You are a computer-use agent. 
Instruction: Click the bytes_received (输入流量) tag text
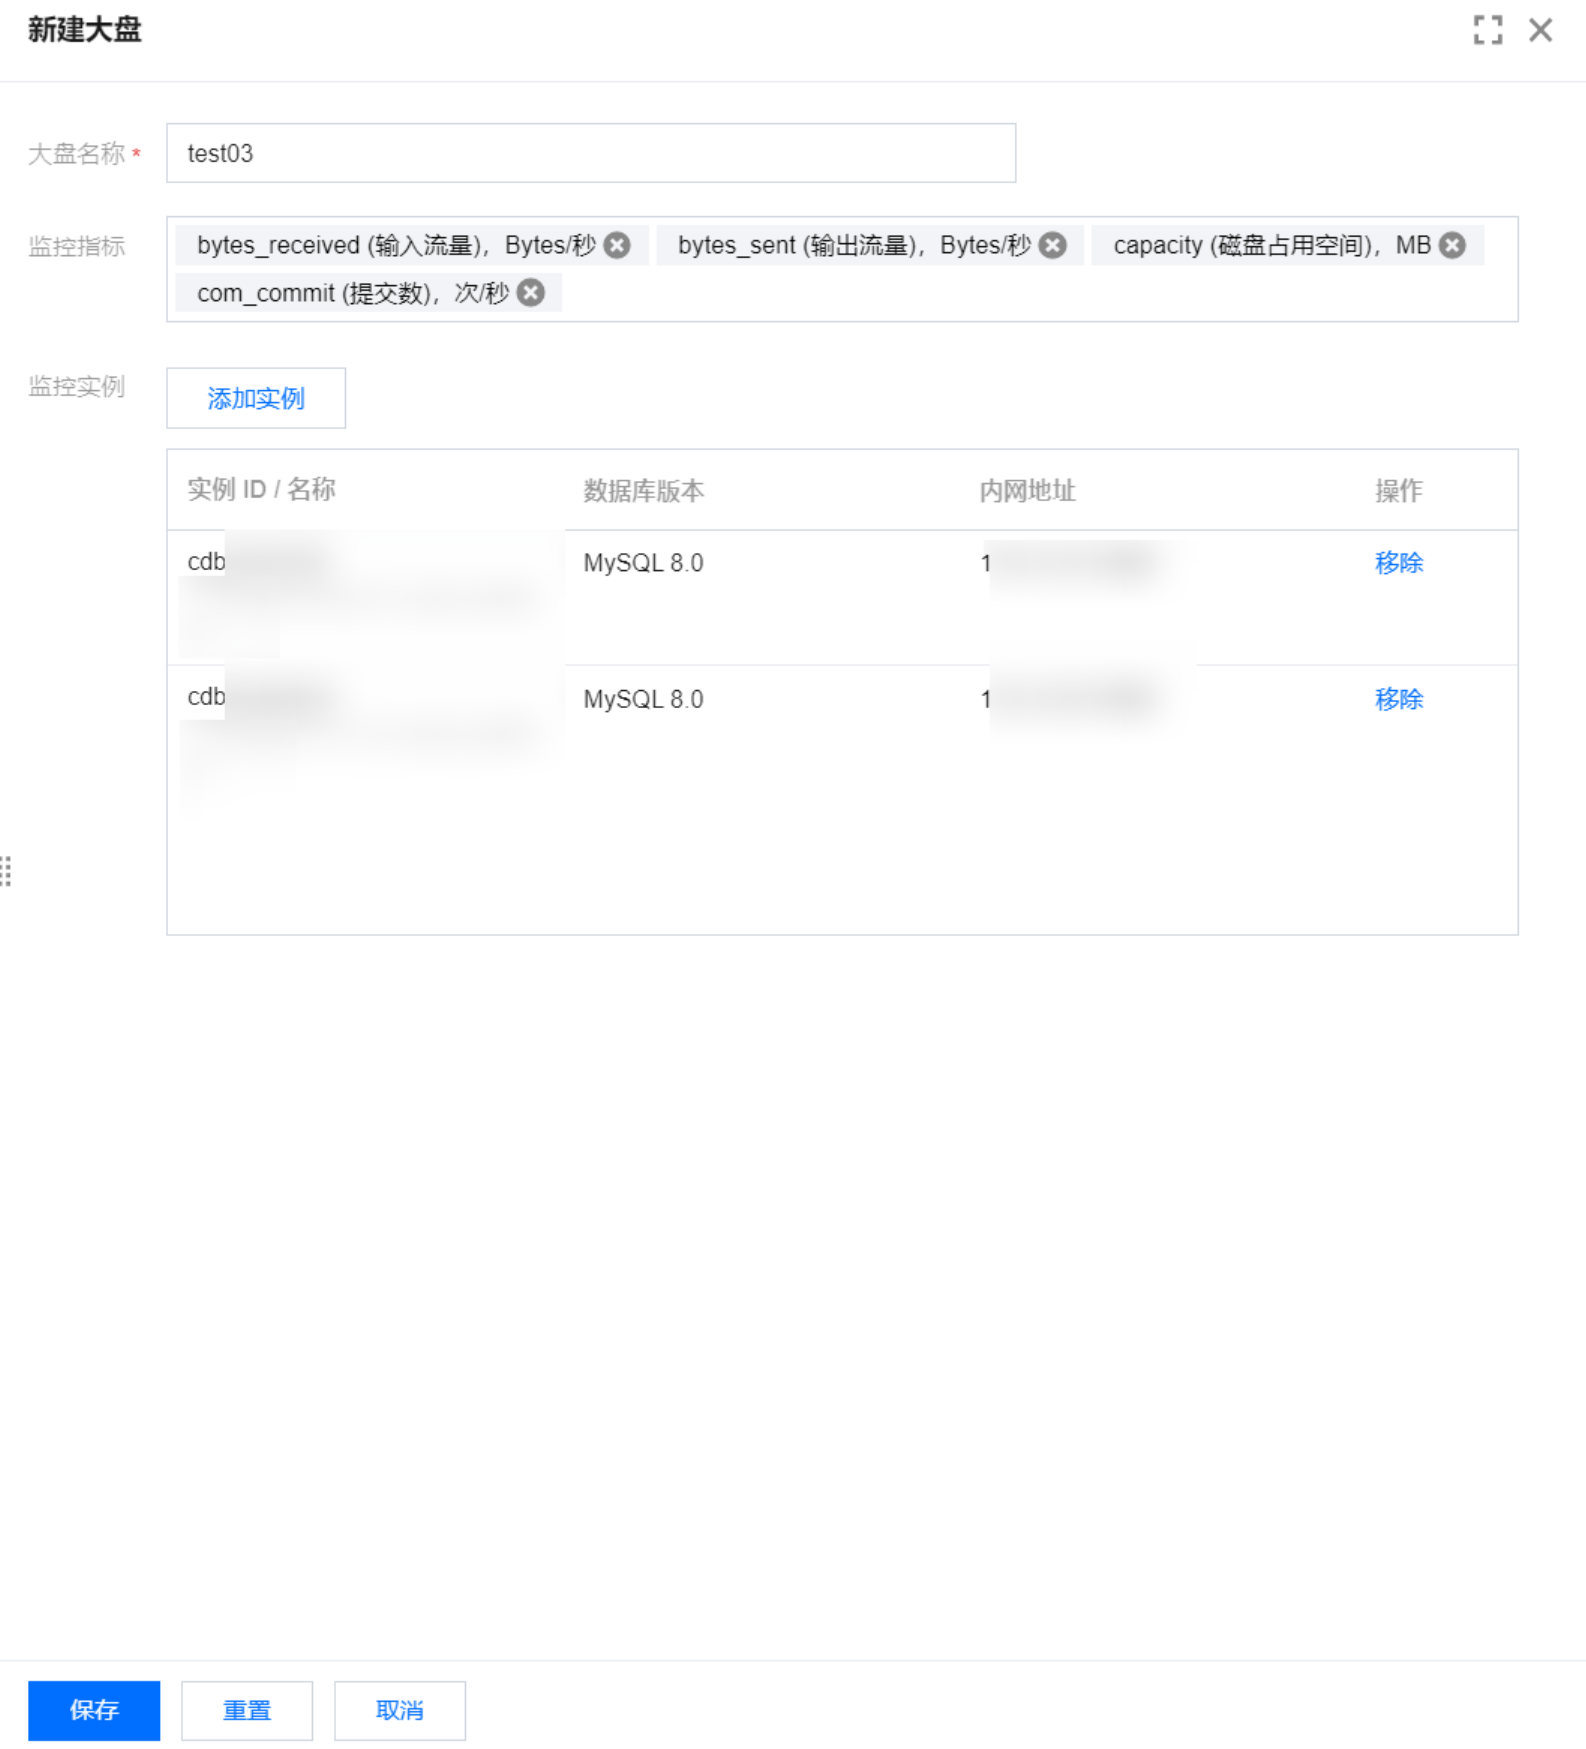click(396, 245)
